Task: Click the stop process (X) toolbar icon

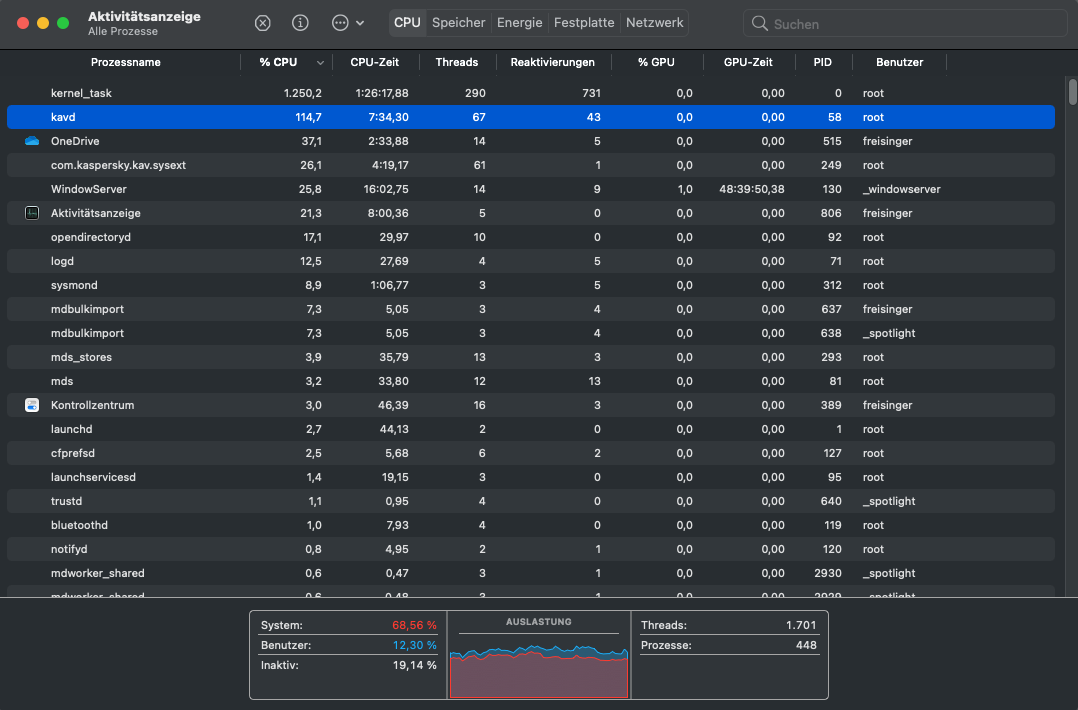Action: pos(262,23)
